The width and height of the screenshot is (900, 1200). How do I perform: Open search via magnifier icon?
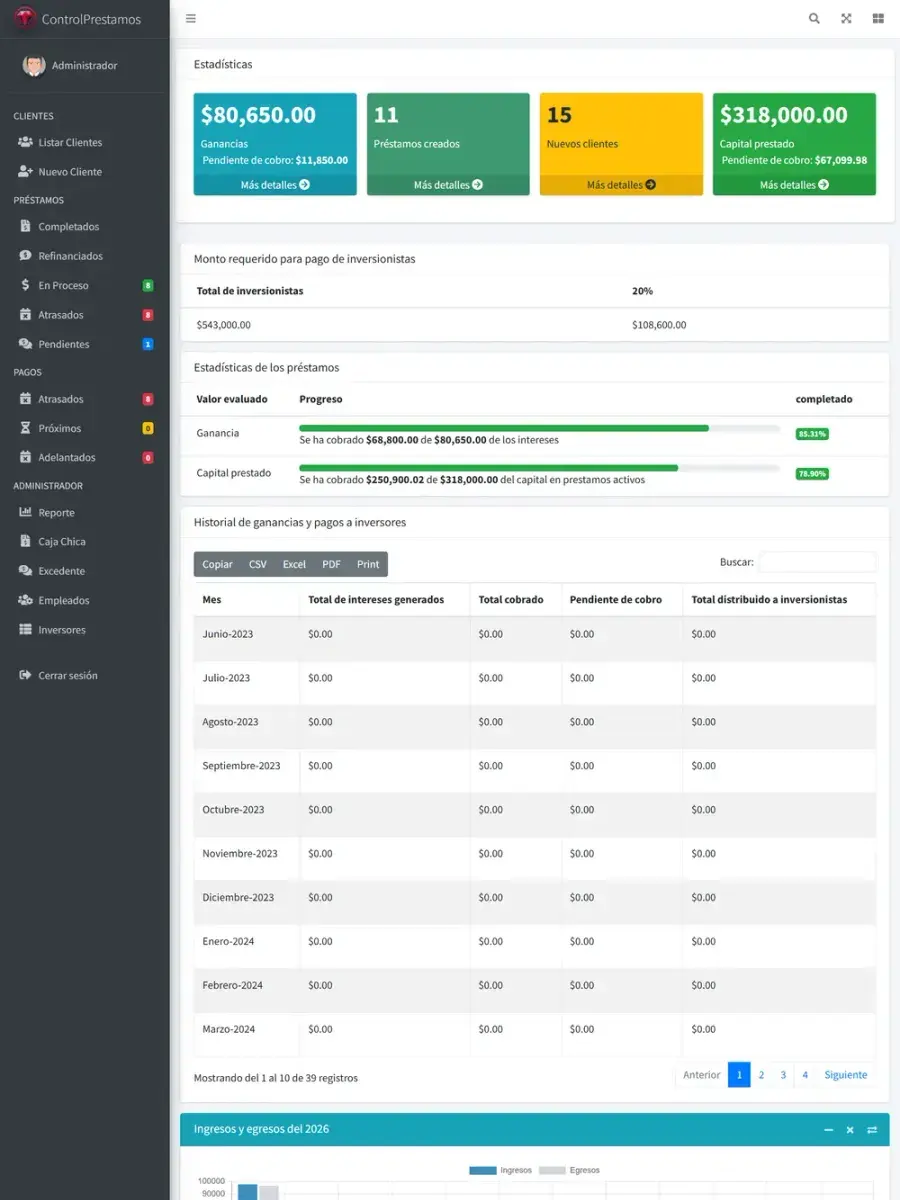pos(814,18)
